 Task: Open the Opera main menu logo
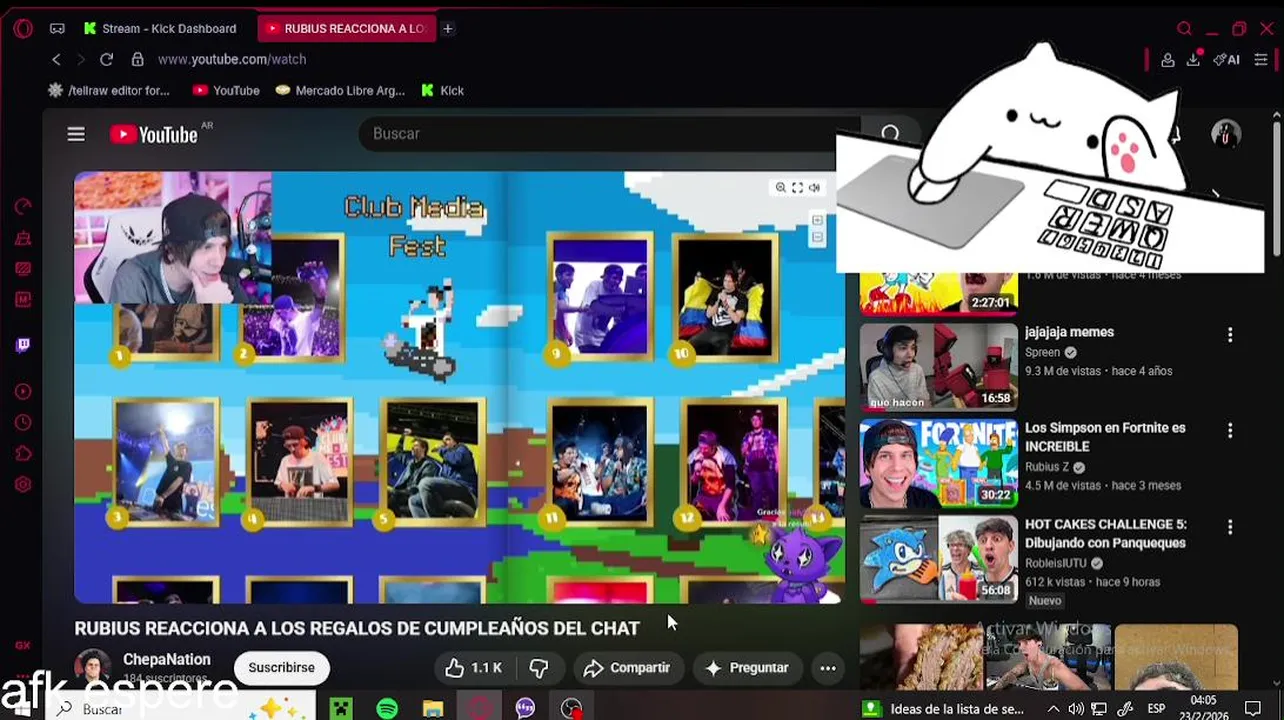23,28
